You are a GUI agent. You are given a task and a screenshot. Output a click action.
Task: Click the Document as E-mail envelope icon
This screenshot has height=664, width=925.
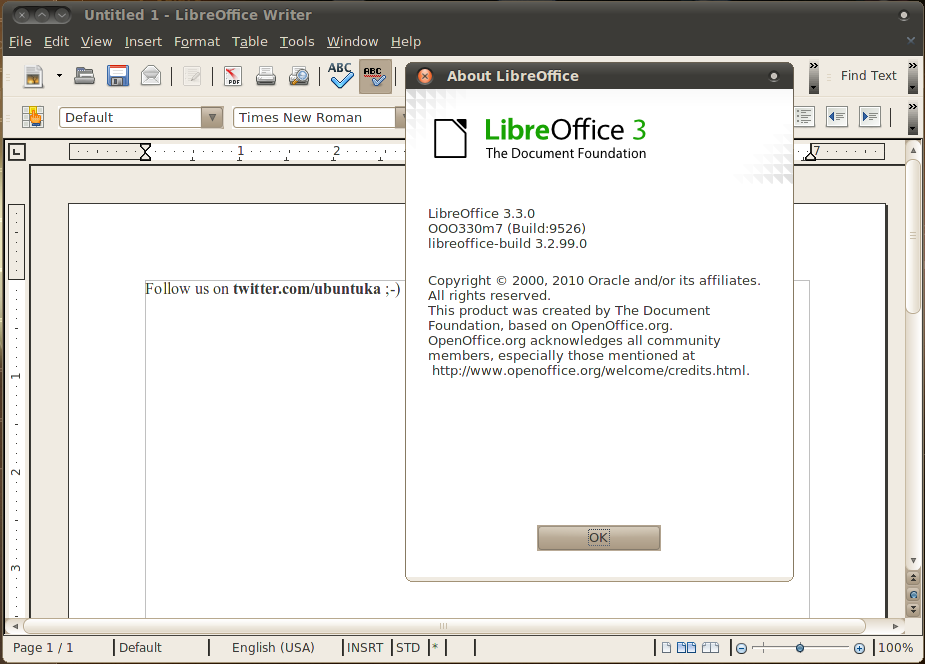coord(151,76)
